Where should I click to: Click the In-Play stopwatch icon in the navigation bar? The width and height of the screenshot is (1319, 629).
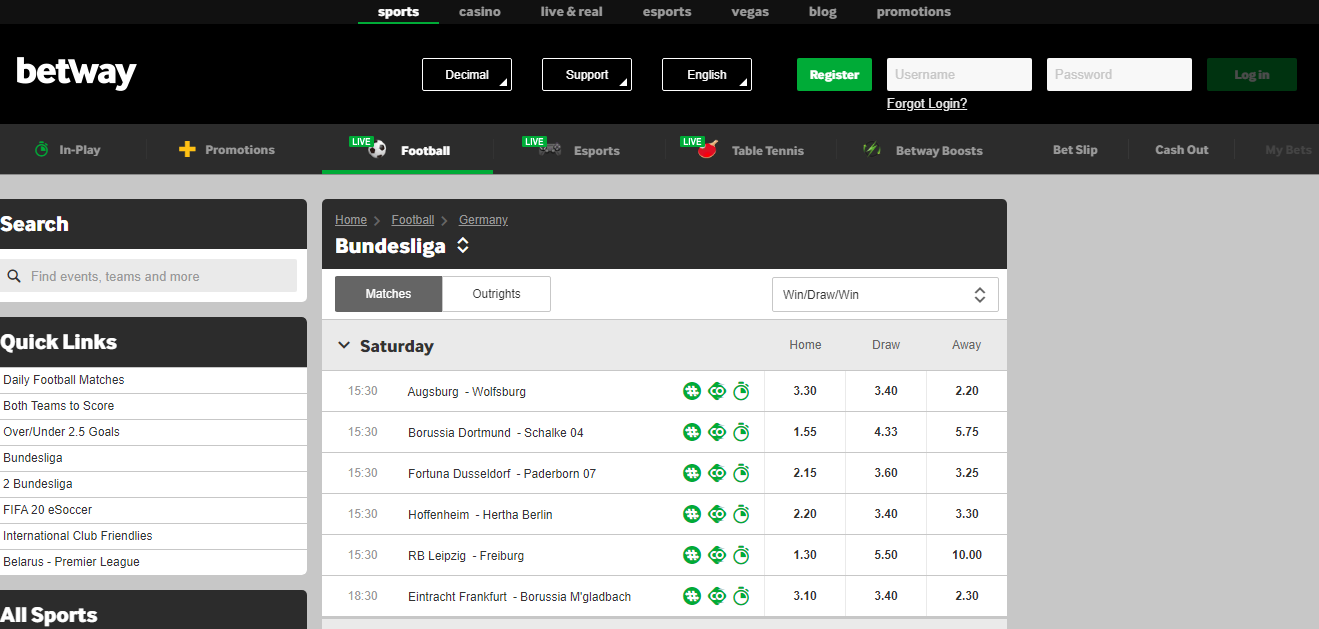click(x=41, y=150)
